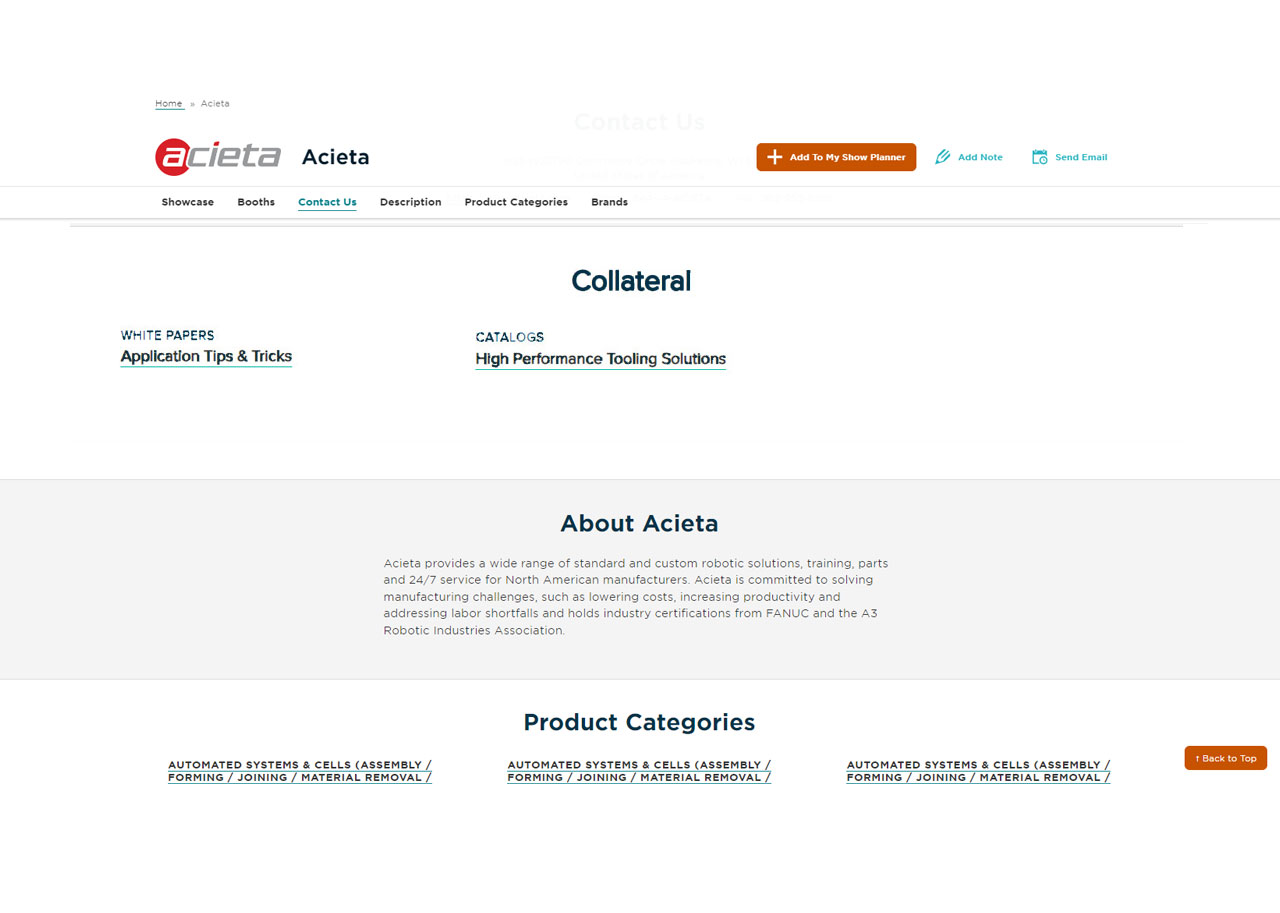Open High Performance Tooling Solutions catalog
The height and width of the screenshot is (913, 1280).
(x=601, y=359)
